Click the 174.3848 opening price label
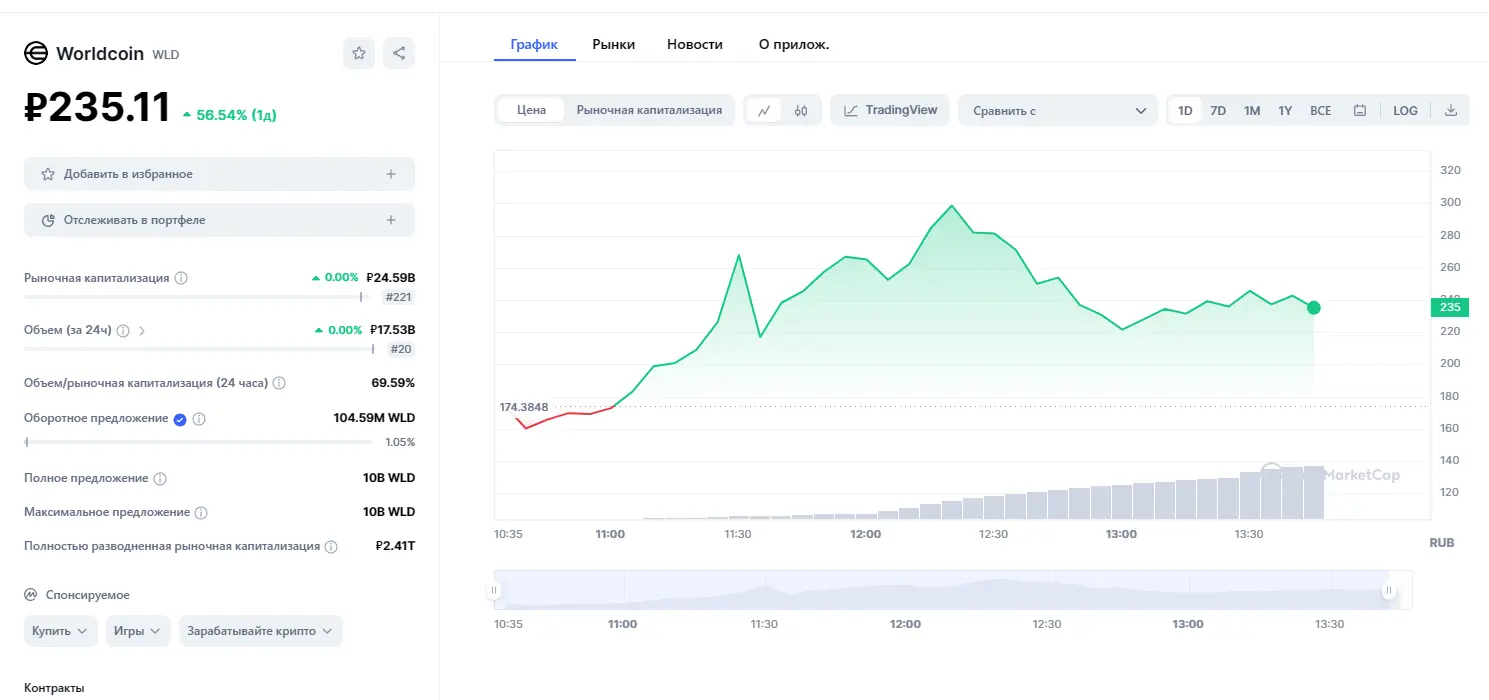Image resolution: width=1489 pixels, height=700 pixels. coord(524,407)
